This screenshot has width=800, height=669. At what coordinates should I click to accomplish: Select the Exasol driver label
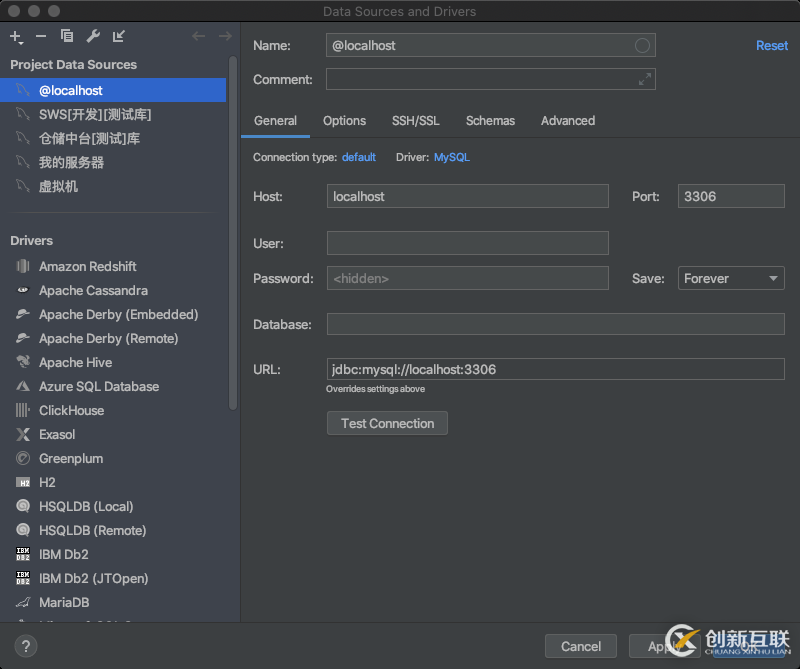coord(57,434)
